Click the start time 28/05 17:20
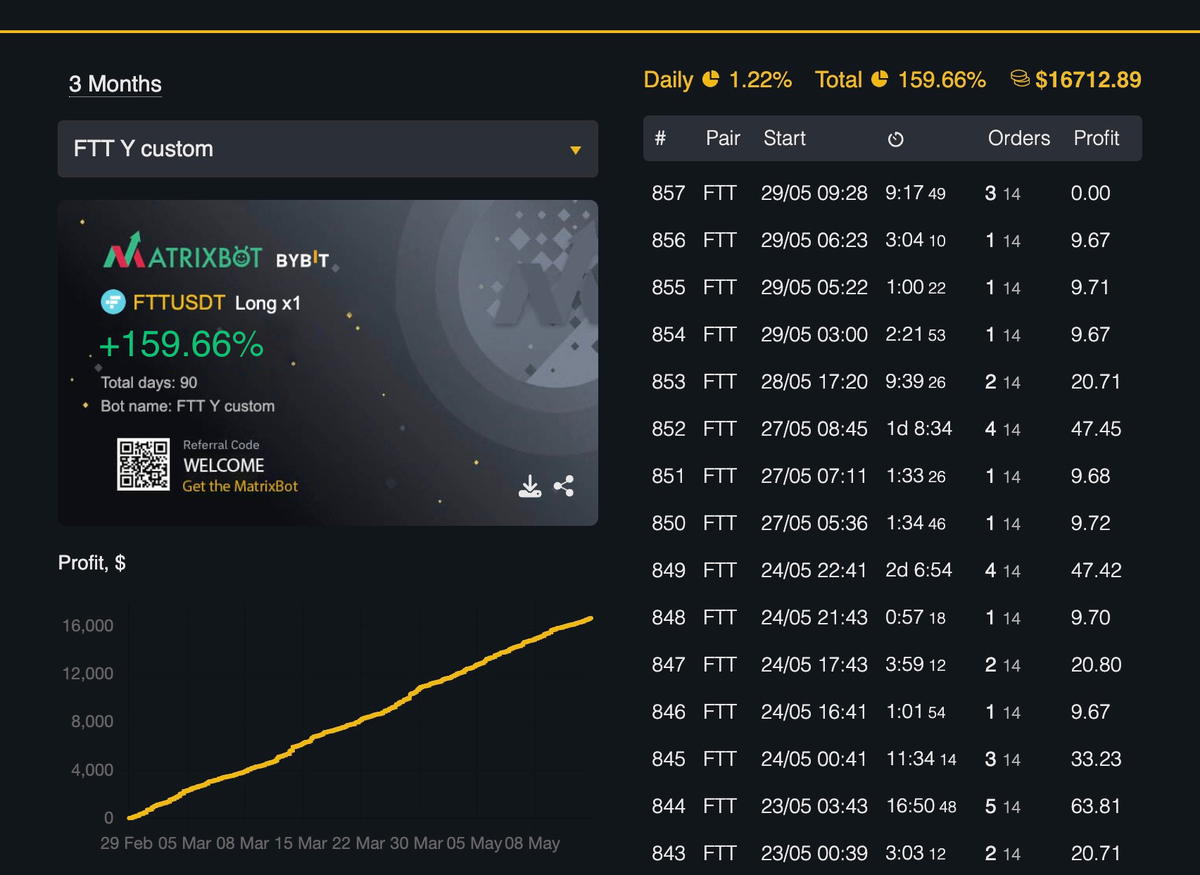 point(814,381)
